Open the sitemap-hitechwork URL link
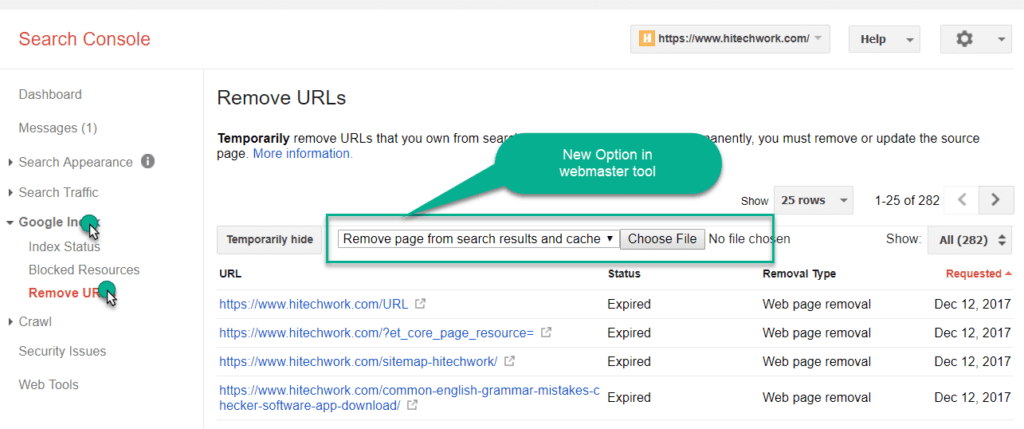Screen dimensions: 1024x429 point(359,361)
